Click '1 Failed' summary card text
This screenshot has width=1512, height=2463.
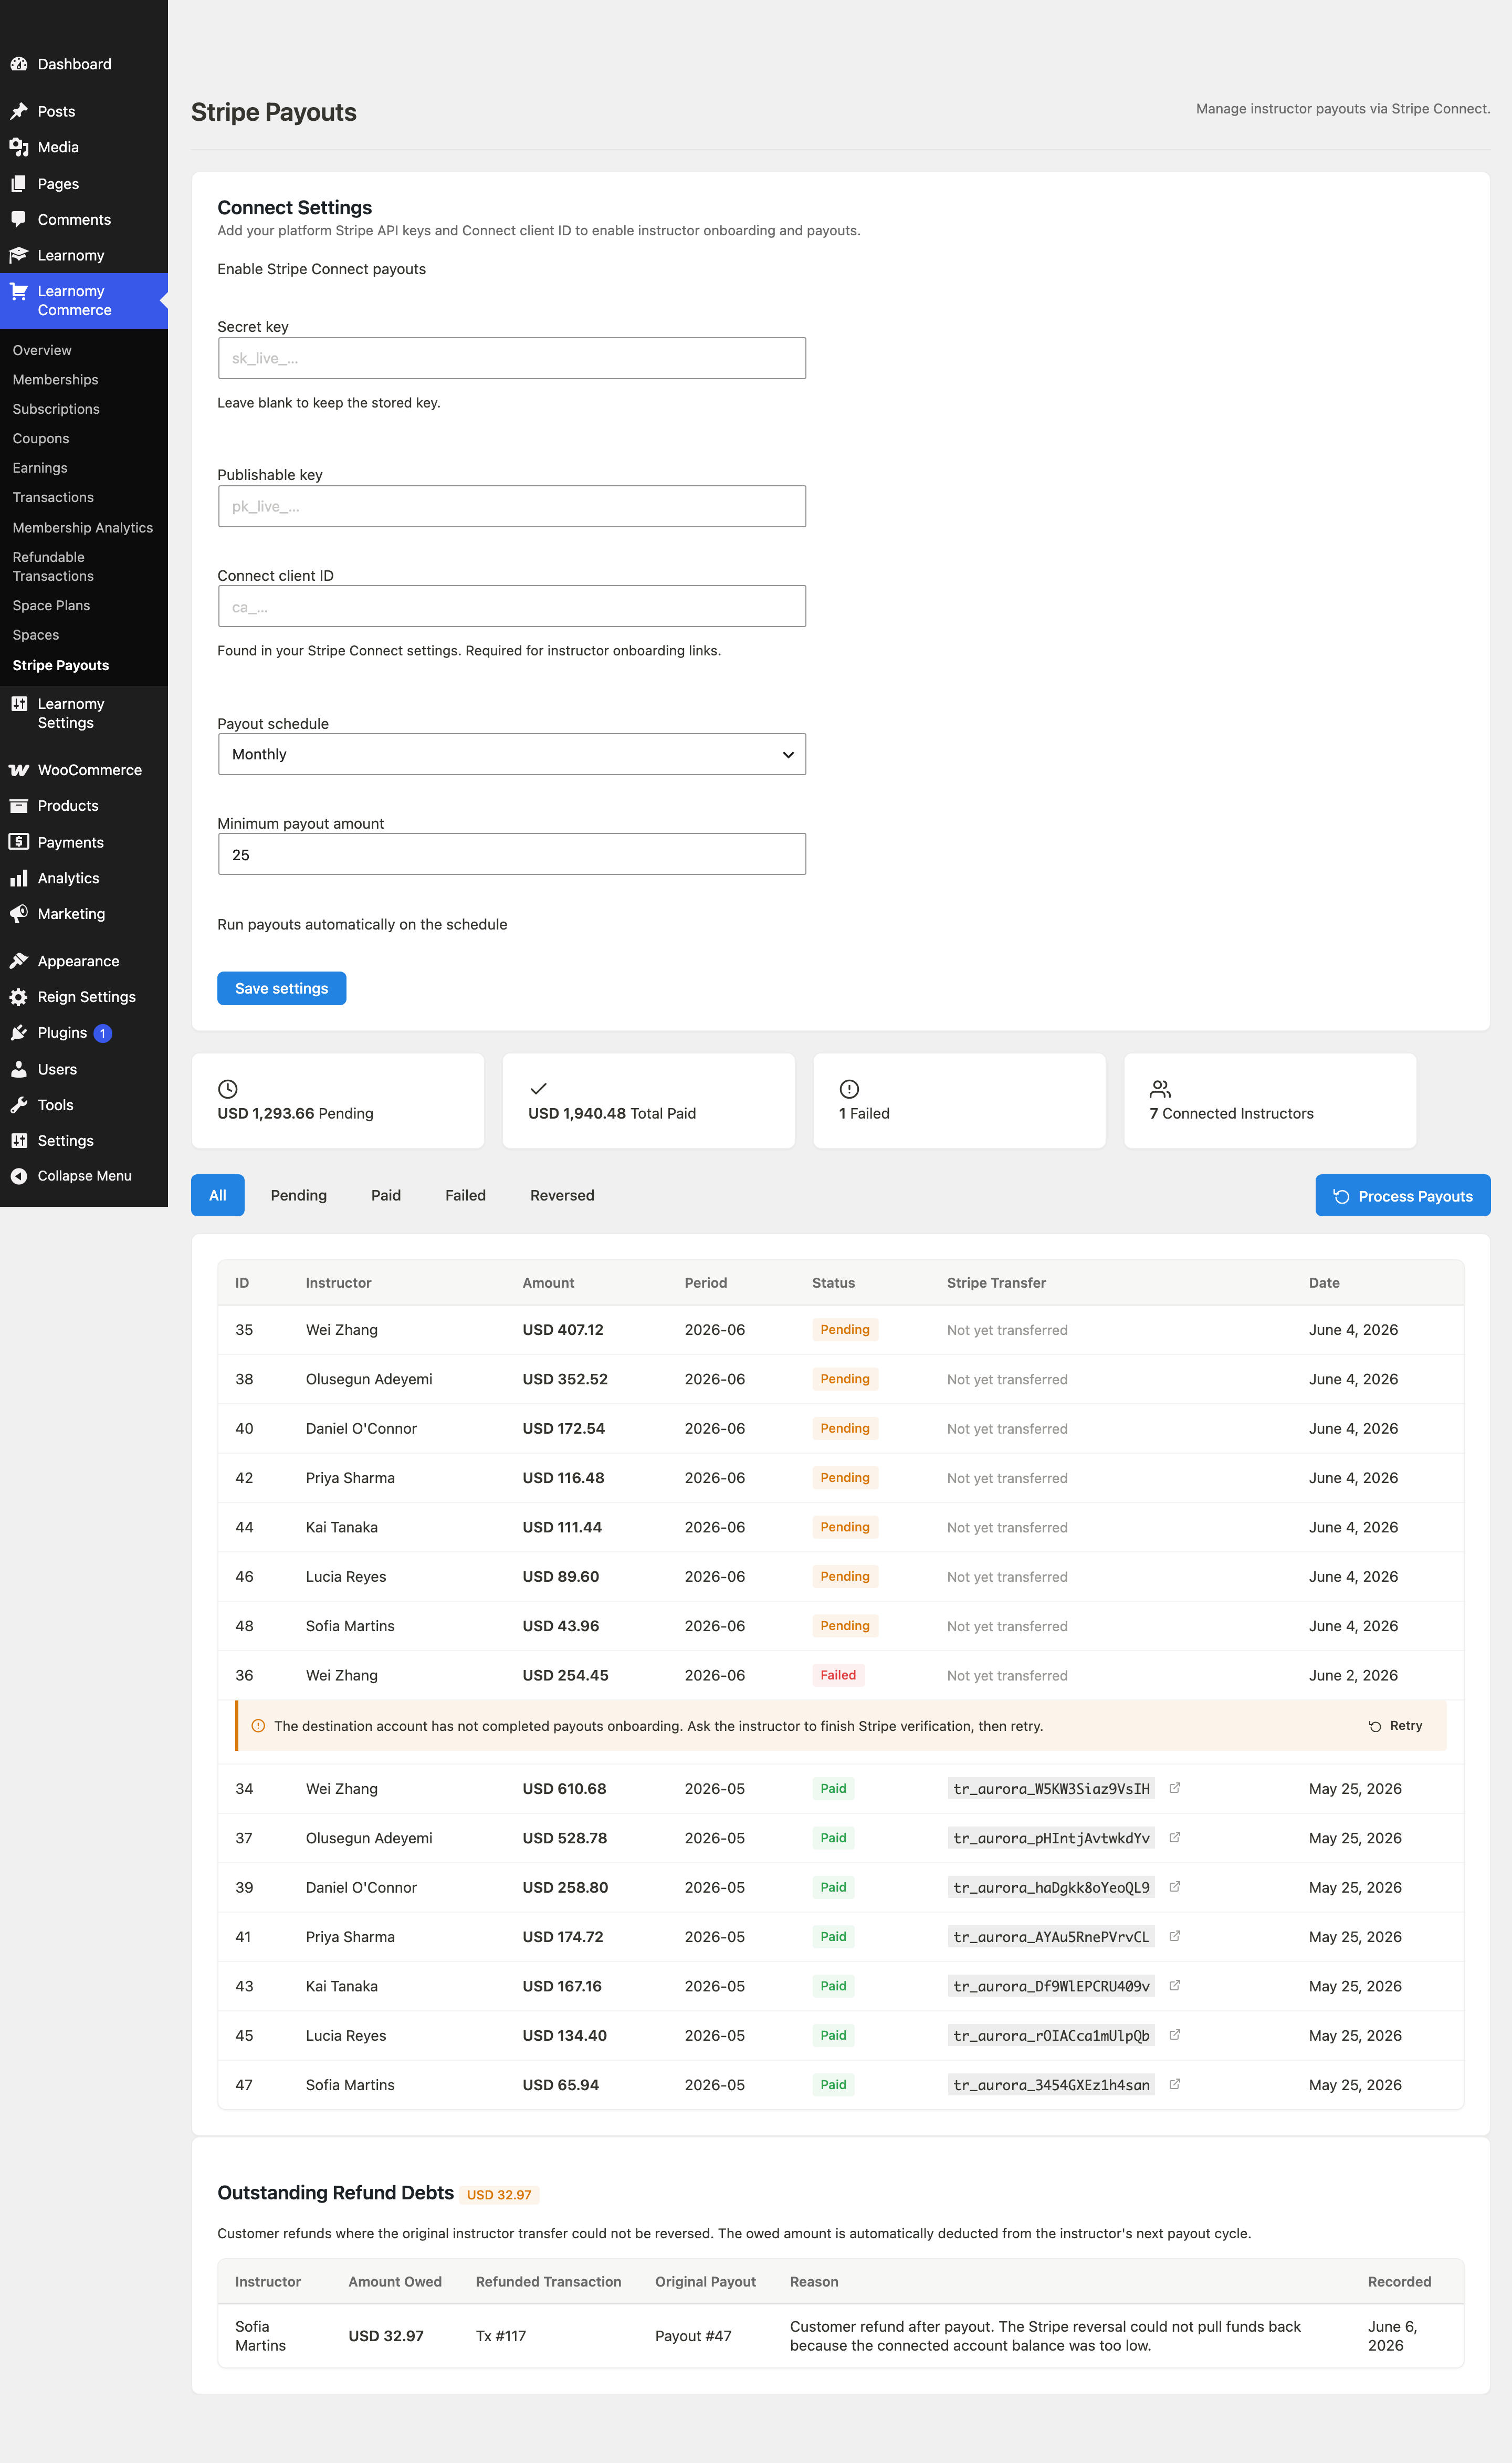coord(864,1113)
